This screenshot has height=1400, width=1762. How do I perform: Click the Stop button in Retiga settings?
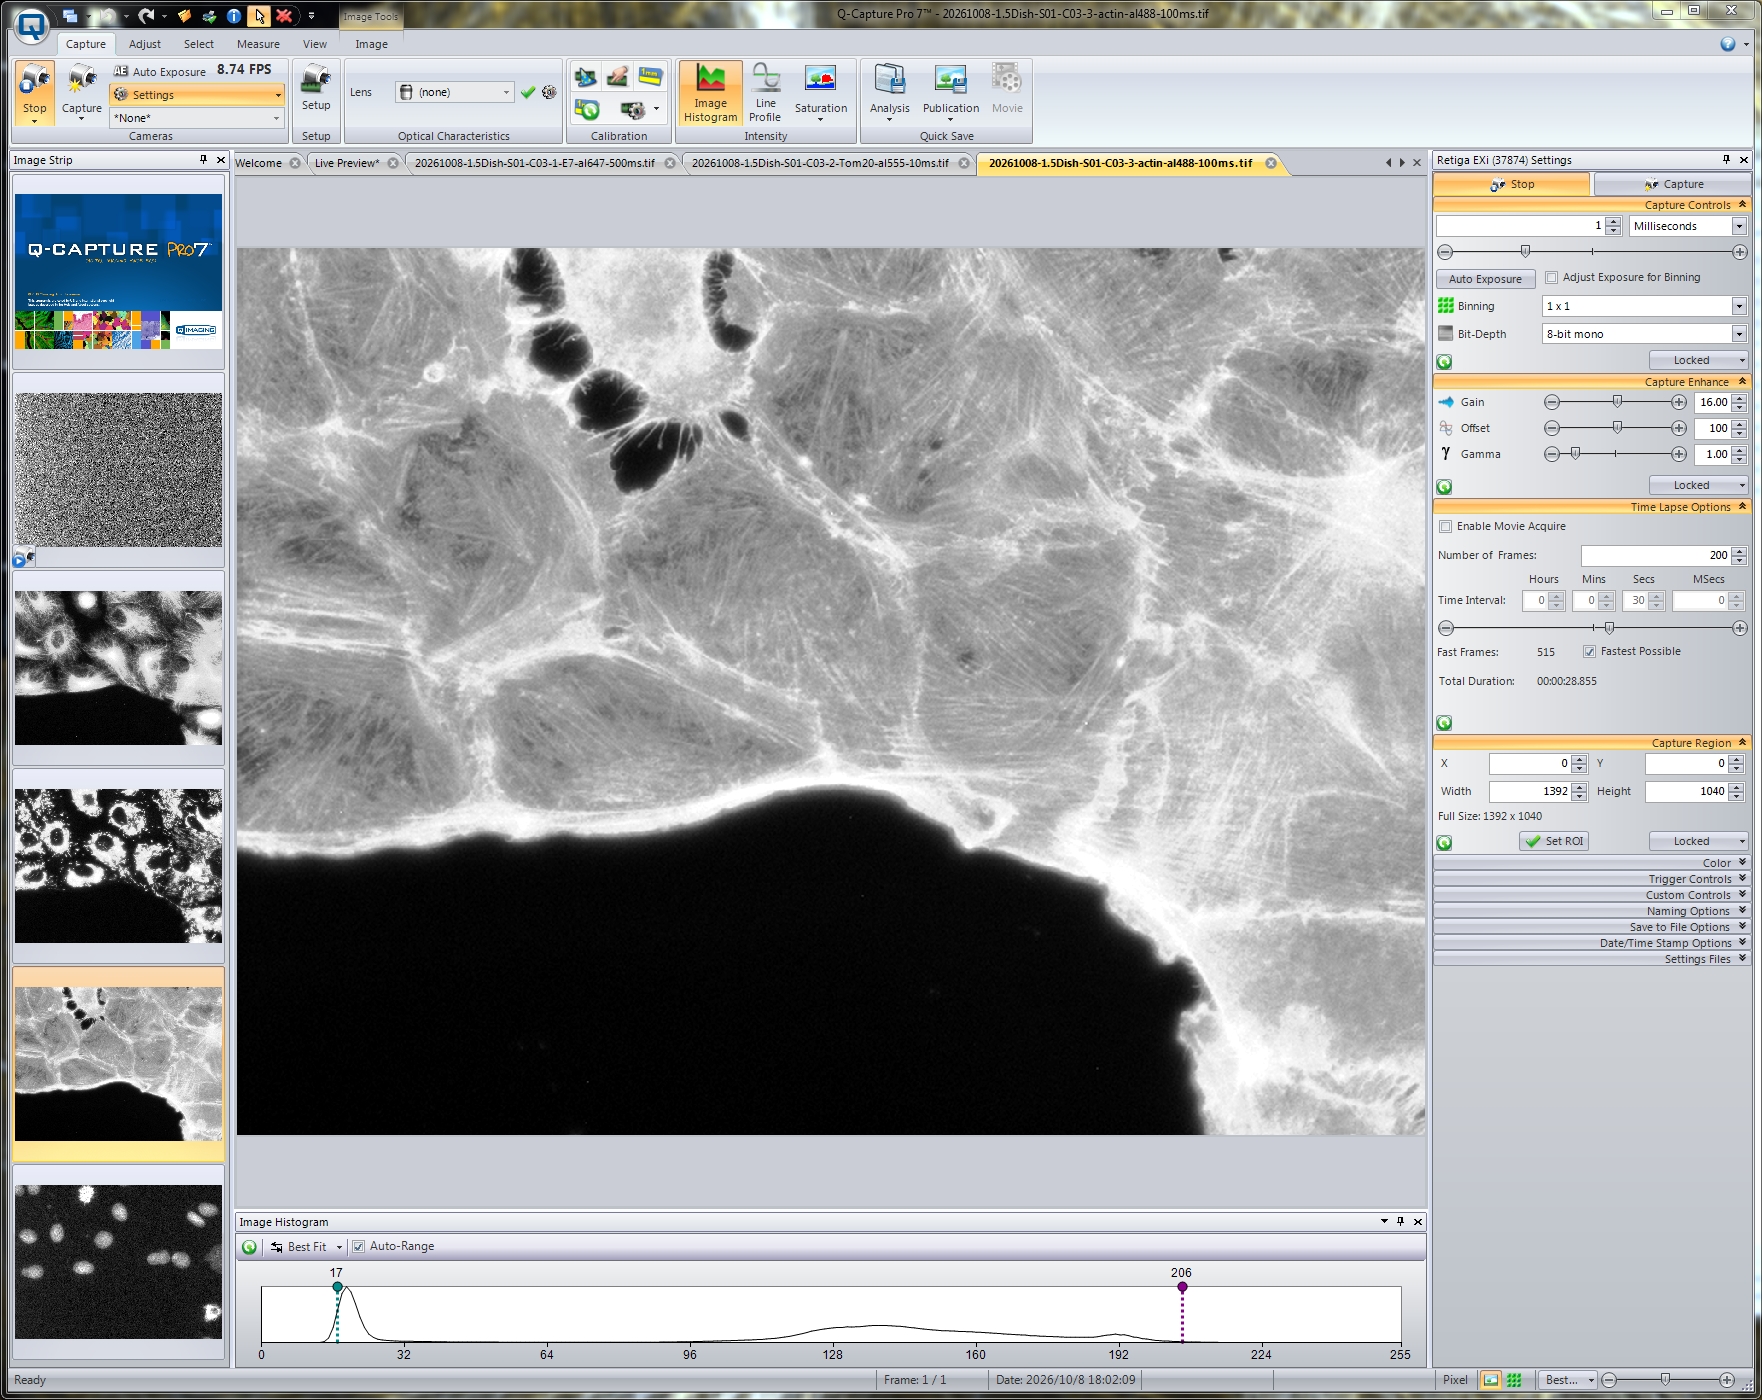click(x=1511, y=184)
